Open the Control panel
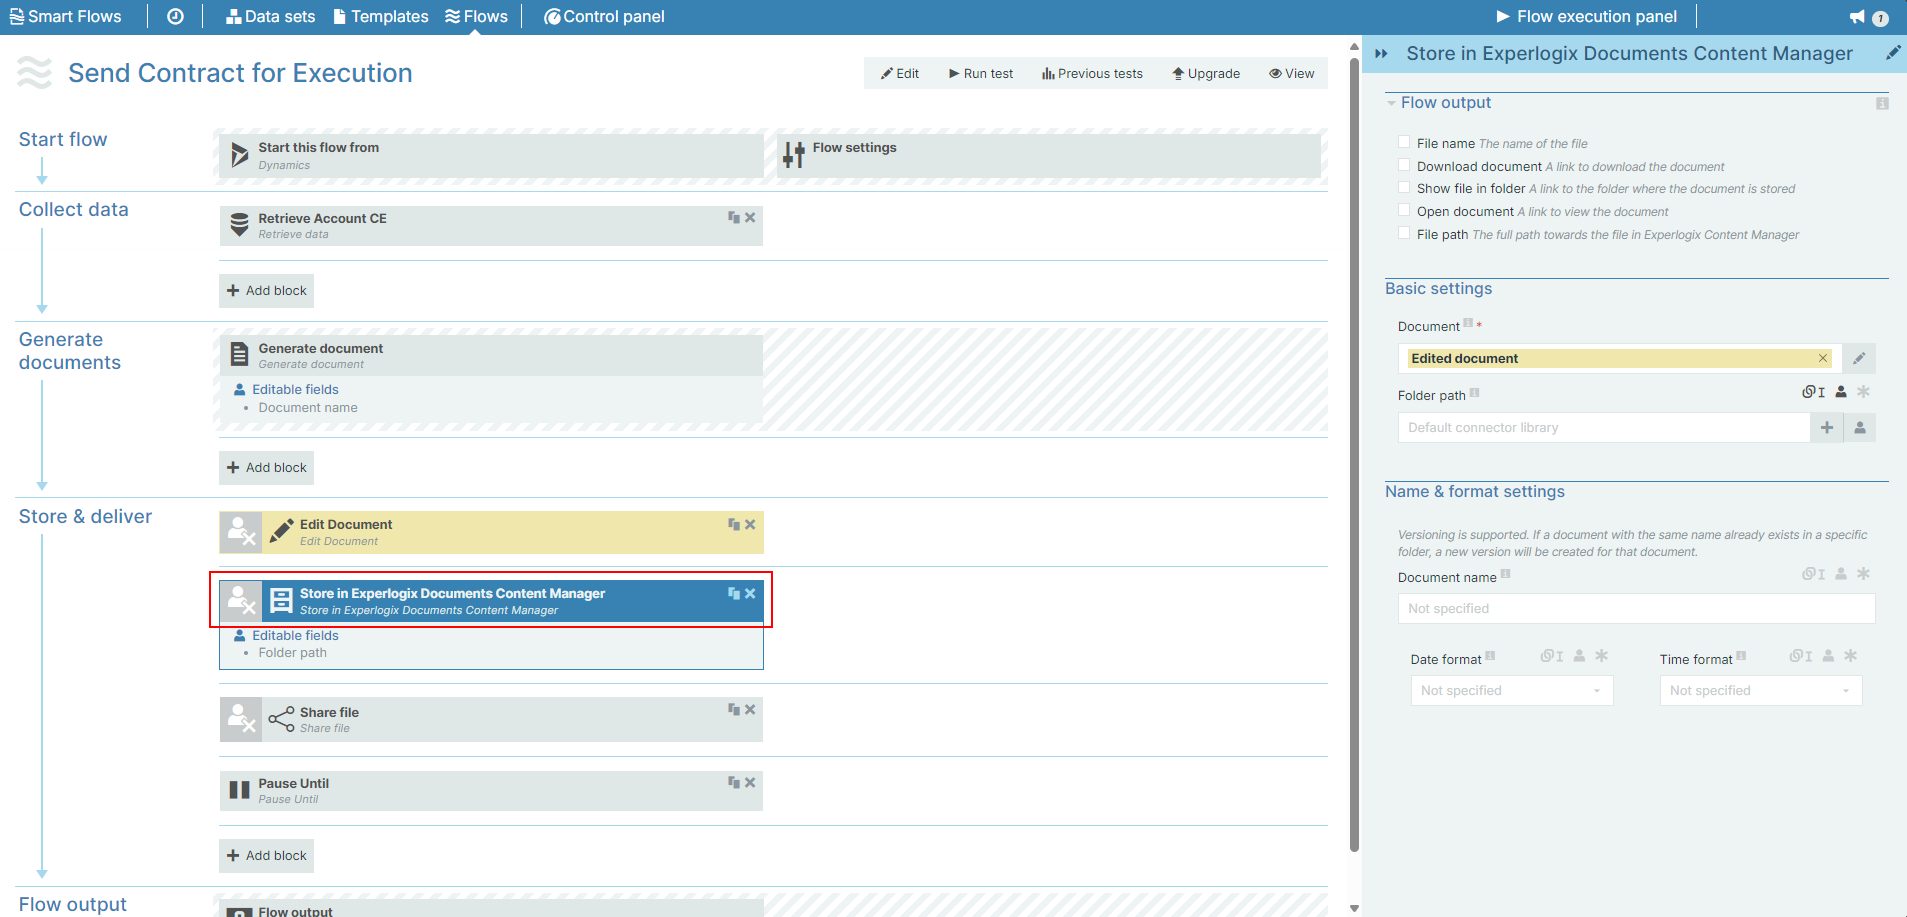Screen dimensions: 1907x917 [604, 16]
